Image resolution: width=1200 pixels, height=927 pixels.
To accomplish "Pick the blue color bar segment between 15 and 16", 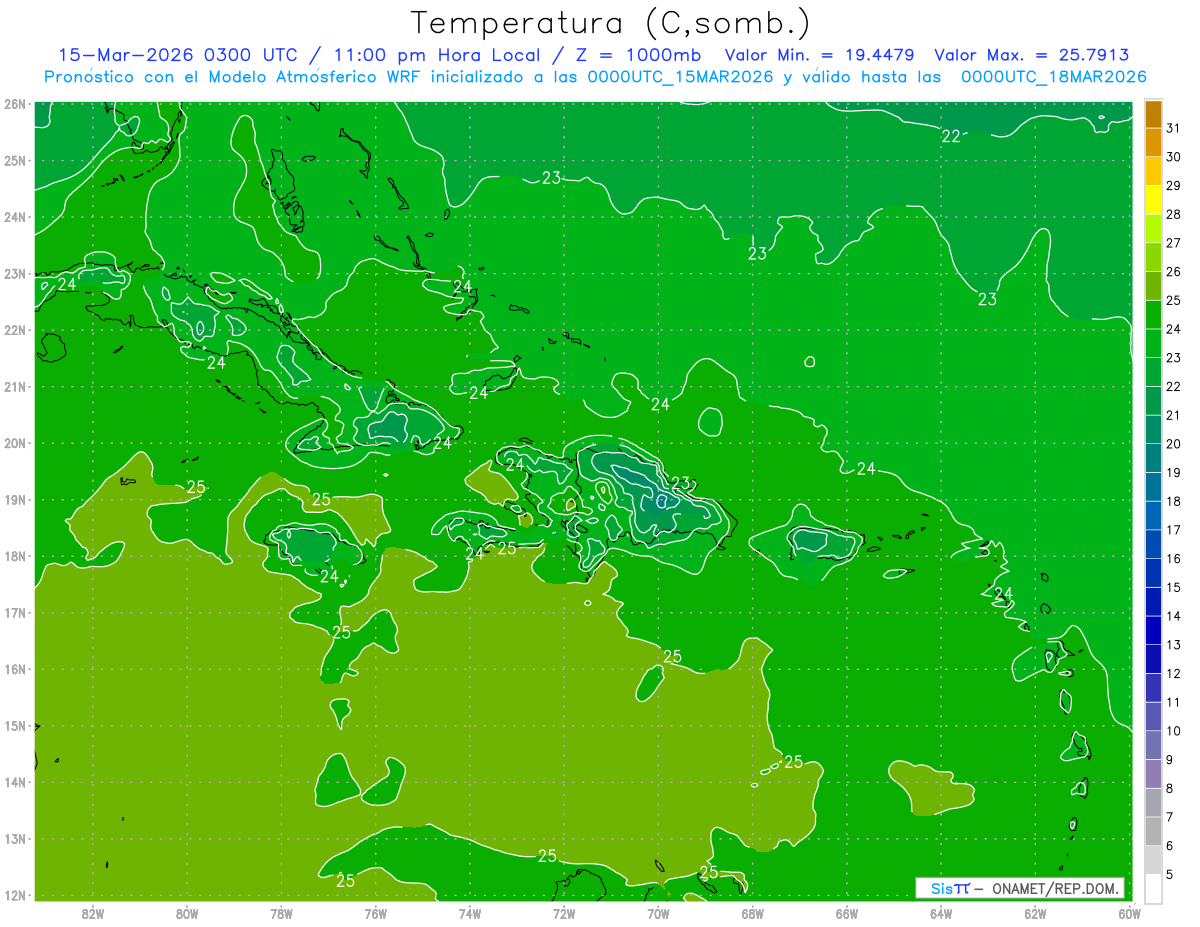I will click(x=1153, y=573).
